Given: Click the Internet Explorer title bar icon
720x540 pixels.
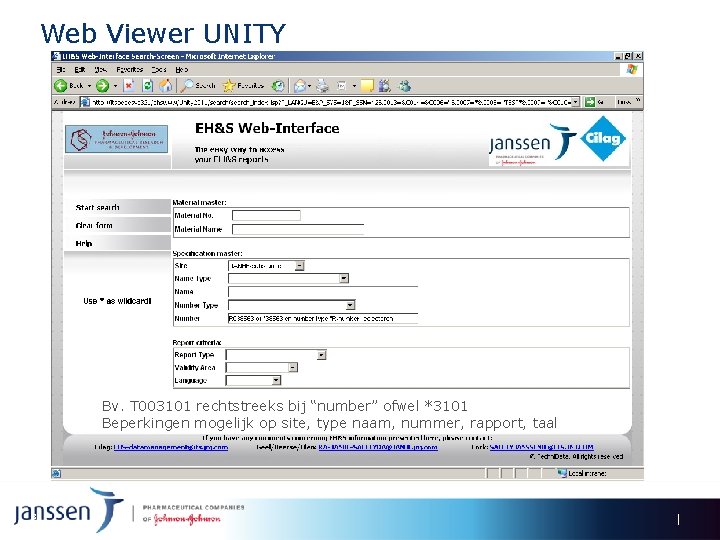Looking at the screenshot, I should pos(56,56).
